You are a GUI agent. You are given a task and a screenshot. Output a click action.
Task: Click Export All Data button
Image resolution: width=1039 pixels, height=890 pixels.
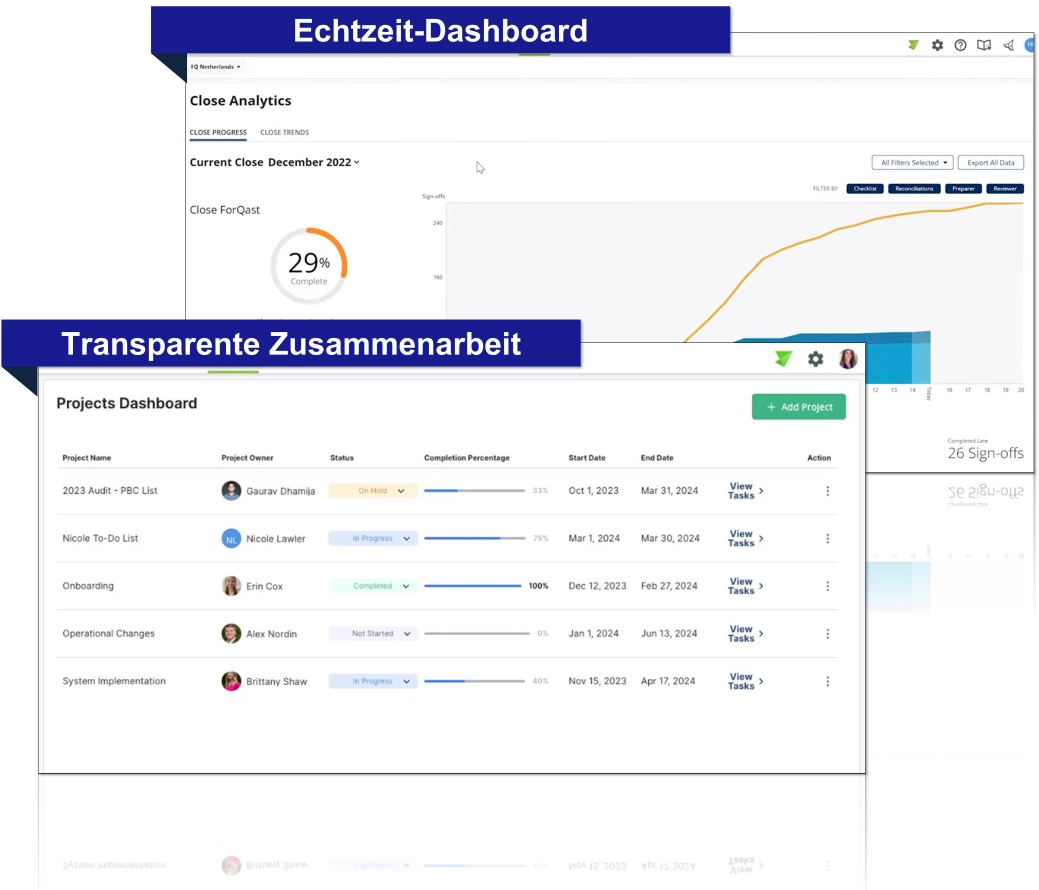(x=991, y=162)
